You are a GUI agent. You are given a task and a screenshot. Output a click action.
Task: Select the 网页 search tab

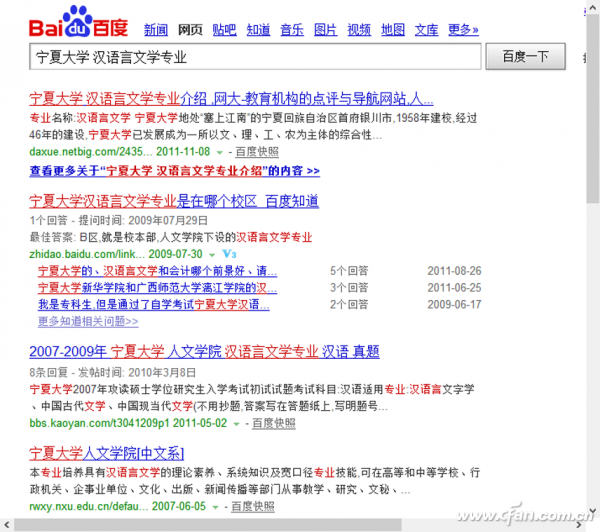tap(190, 29)
